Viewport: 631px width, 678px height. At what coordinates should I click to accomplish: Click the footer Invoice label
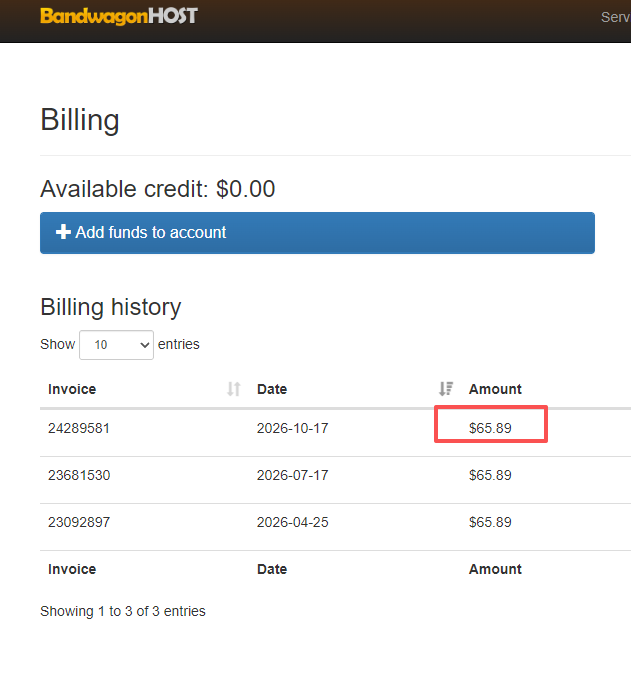pyautogui.click(x=72, y=569)
